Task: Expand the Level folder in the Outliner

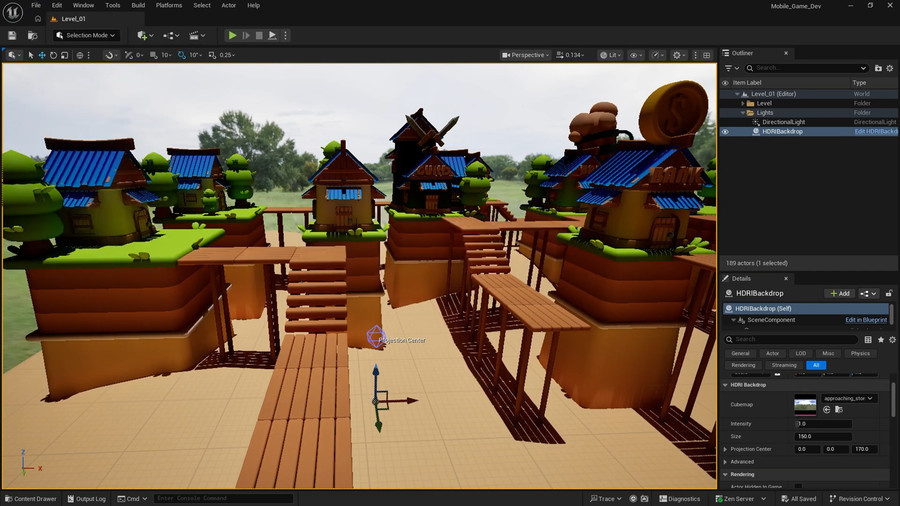Action: [x=743, y=103]
